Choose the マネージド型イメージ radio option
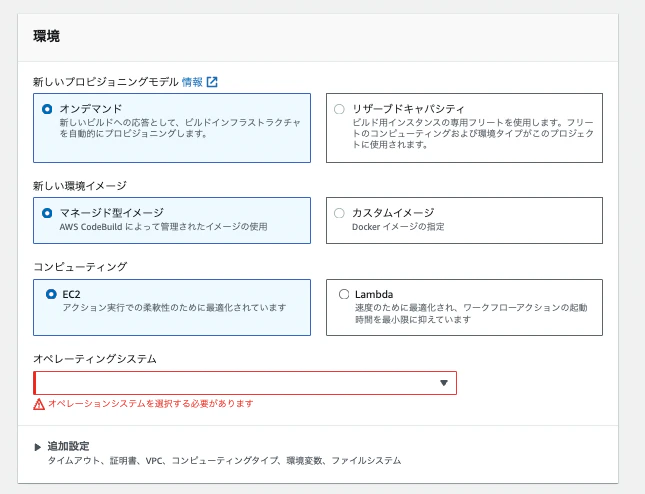The height and width of the screenshot is (494, 645). (x=47, y=213)
